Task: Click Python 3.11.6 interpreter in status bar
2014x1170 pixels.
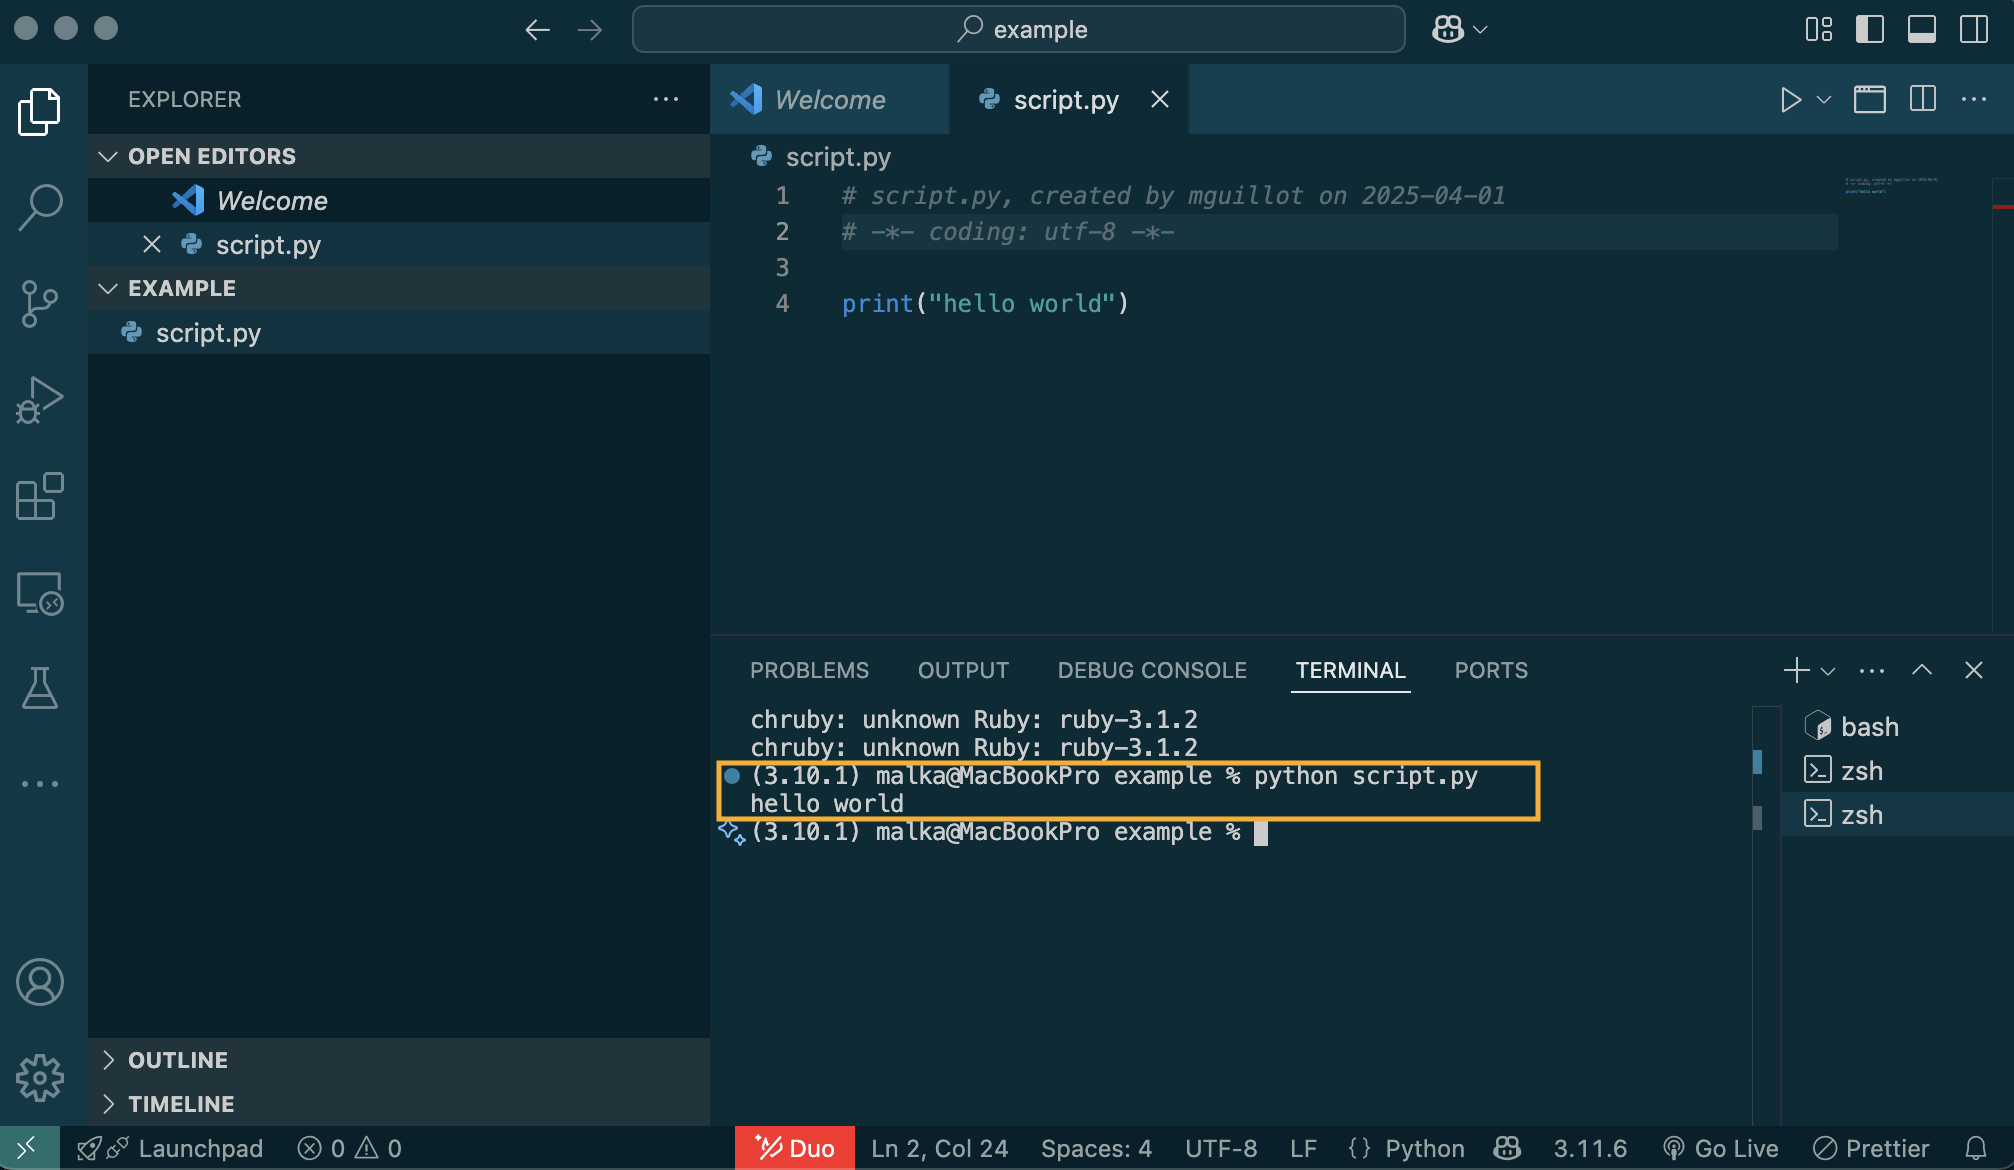Action: [x=1590, y=1148]
